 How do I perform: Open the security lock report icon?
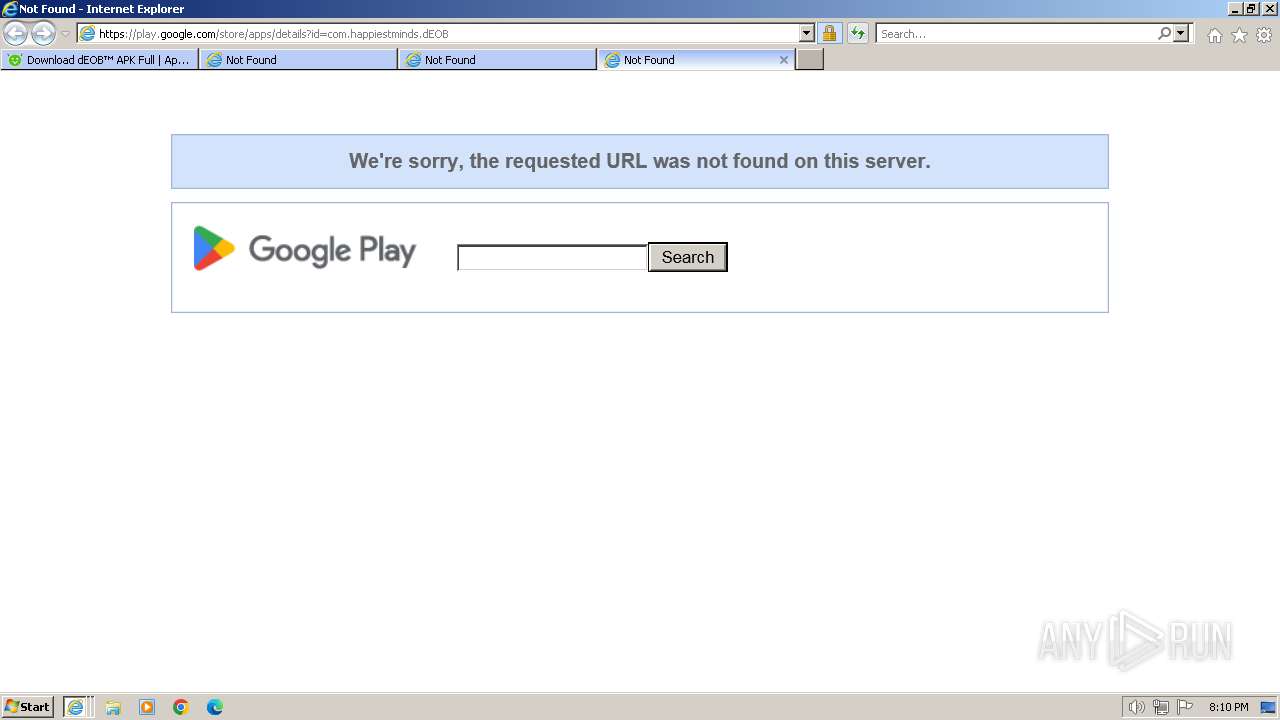(x=829, y=33)
